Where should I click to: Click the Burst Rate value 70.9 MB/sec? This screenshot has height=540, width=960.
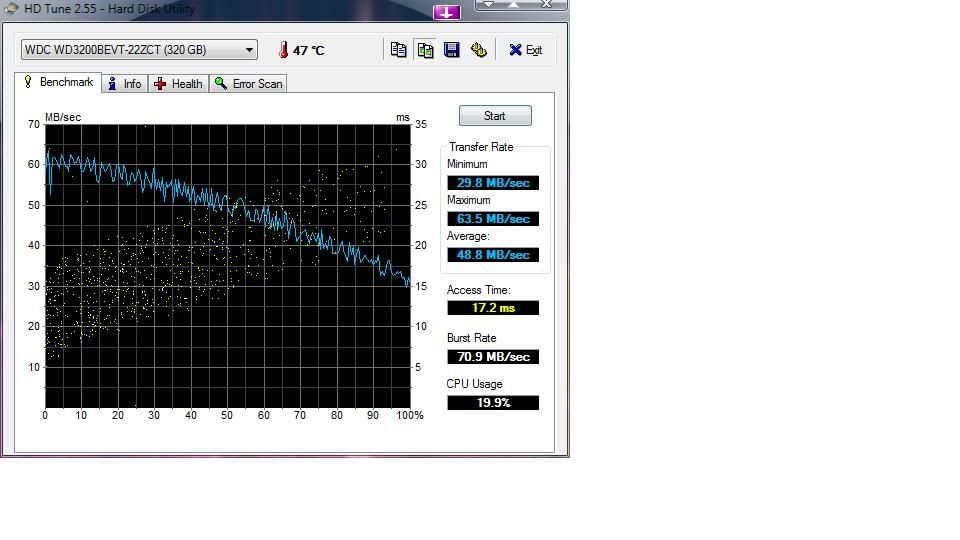[x=493, y=356]
